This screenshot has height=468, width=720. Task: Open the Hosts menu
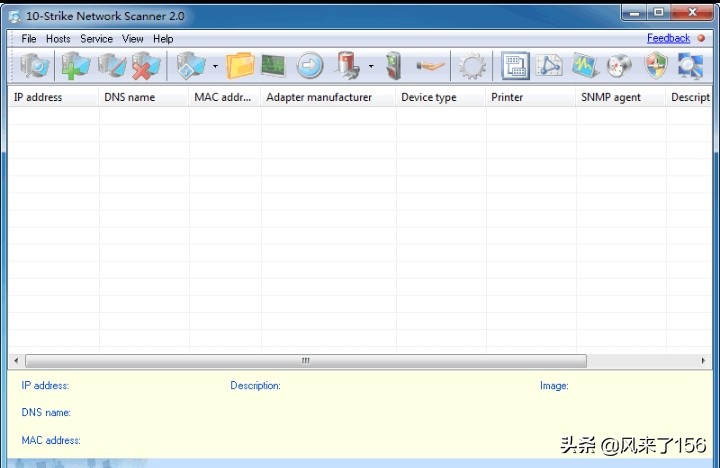click(58, 39)
